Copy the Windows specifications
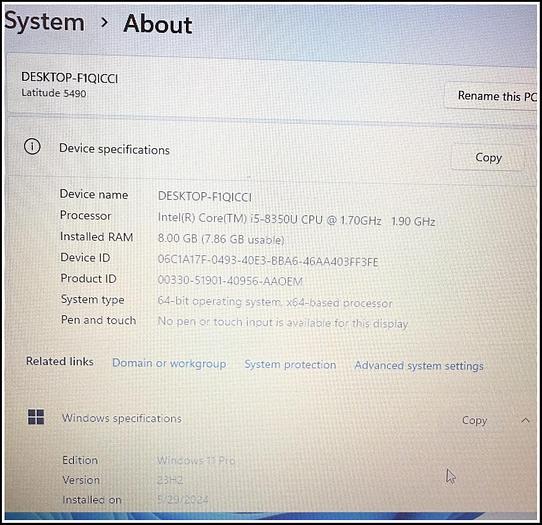 point(474,420)
